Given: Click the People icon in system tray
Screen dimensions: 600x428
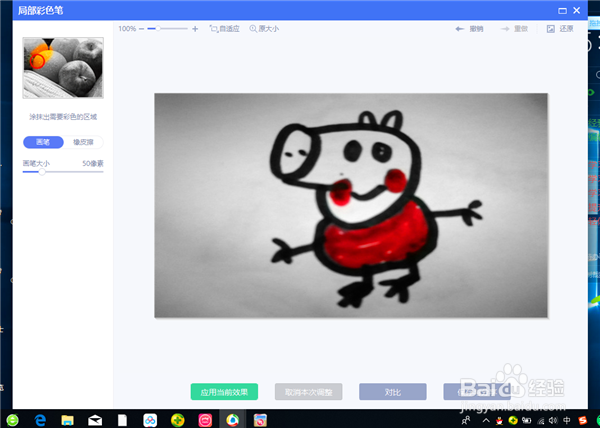Looking at the screenshot, I should (x=466, y=420).
